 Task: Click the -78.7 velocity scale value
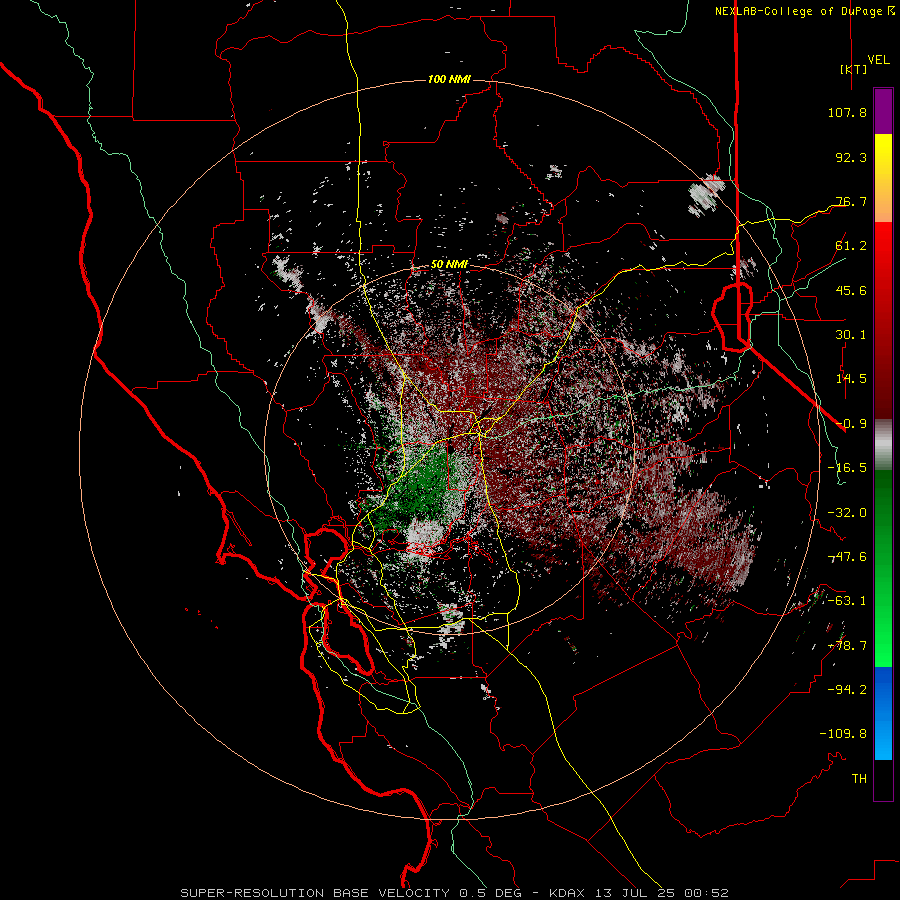[847, 646]
